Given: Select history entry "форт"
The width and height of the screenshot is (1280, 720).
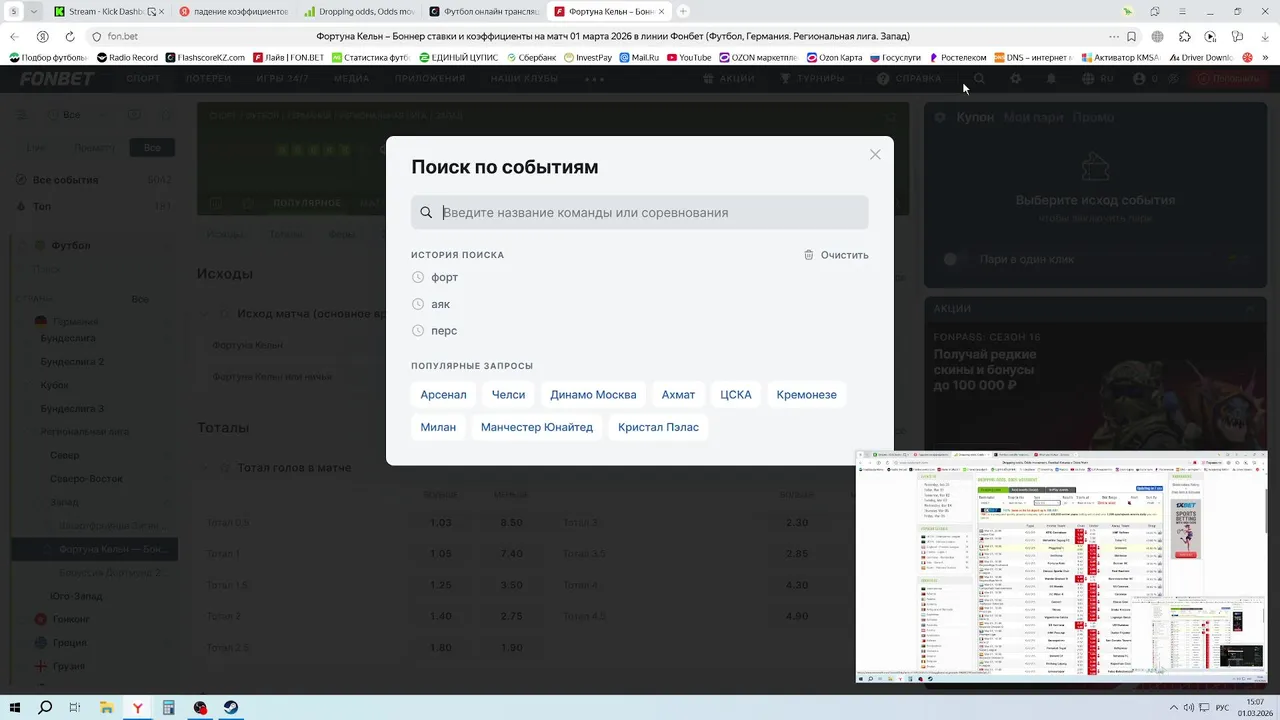Looking at the screenshot, I should (444, 277).
